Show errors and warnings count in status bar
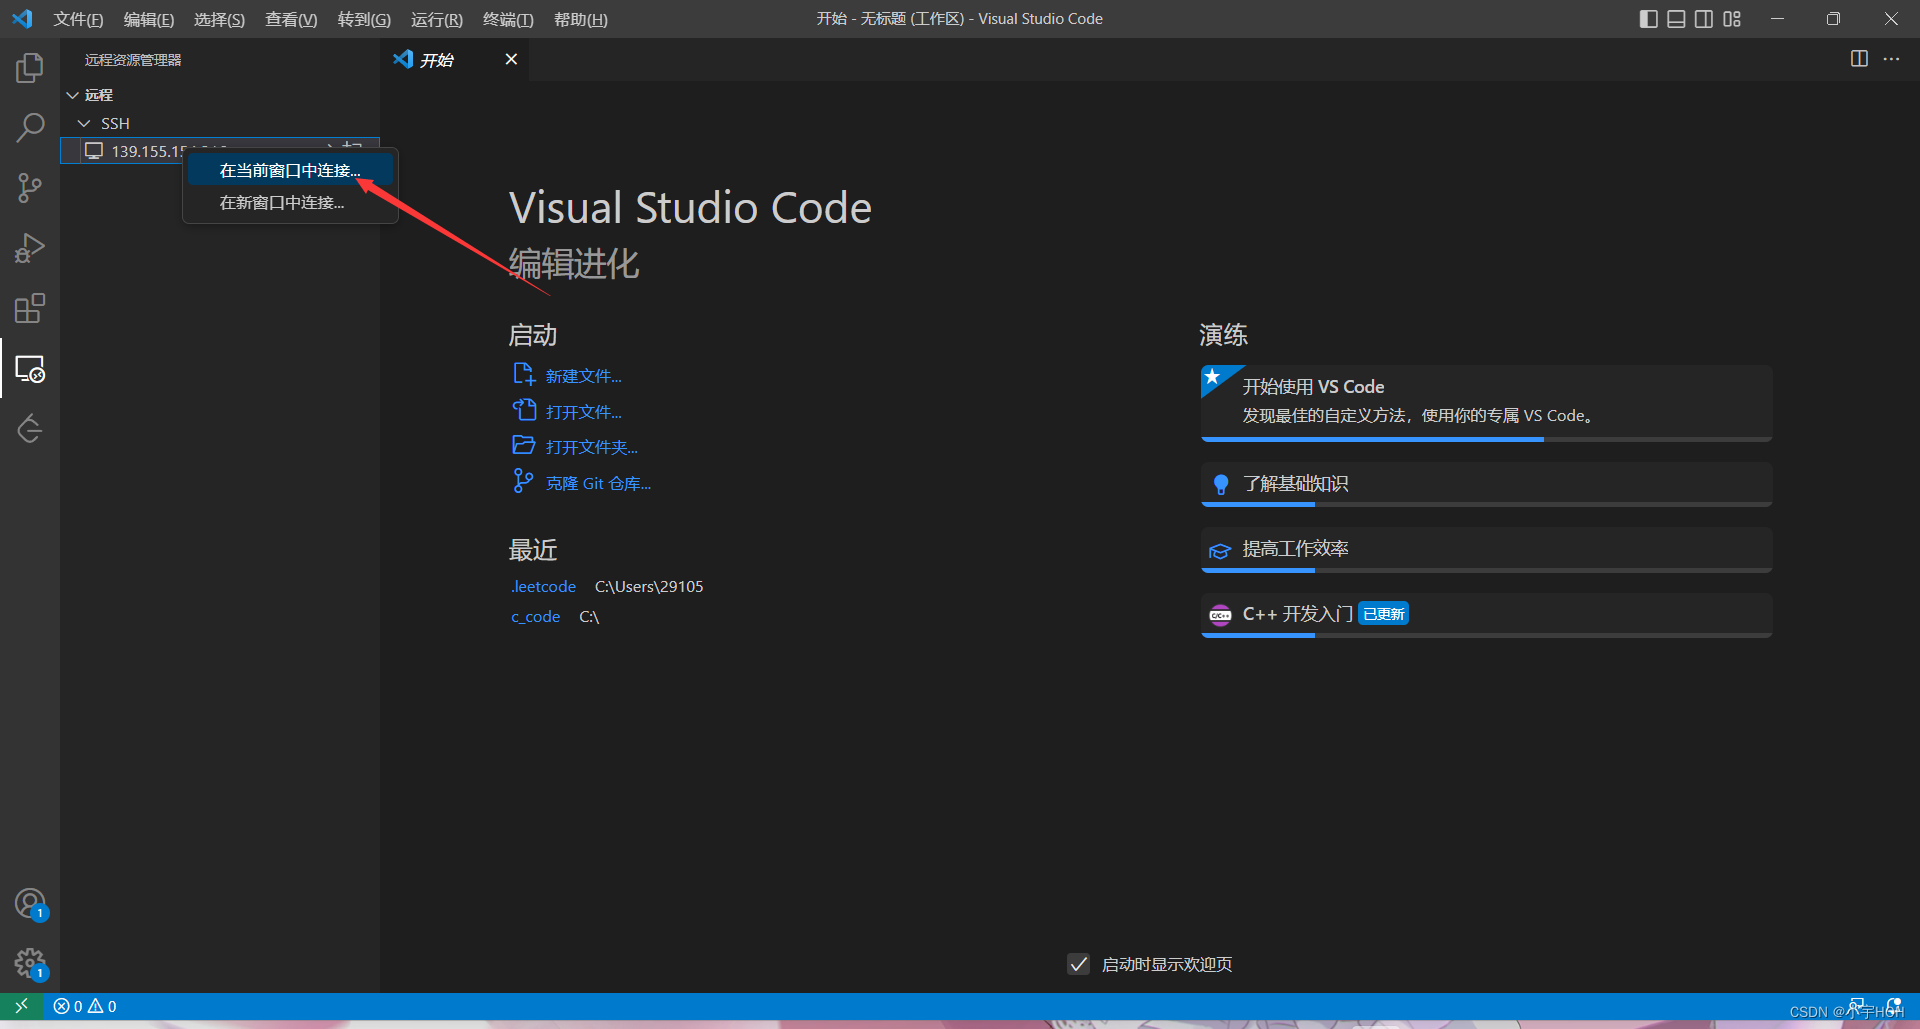The height and width of the screenshot is (1029, 1920). pyautogui.click(x=85, y=1006)
